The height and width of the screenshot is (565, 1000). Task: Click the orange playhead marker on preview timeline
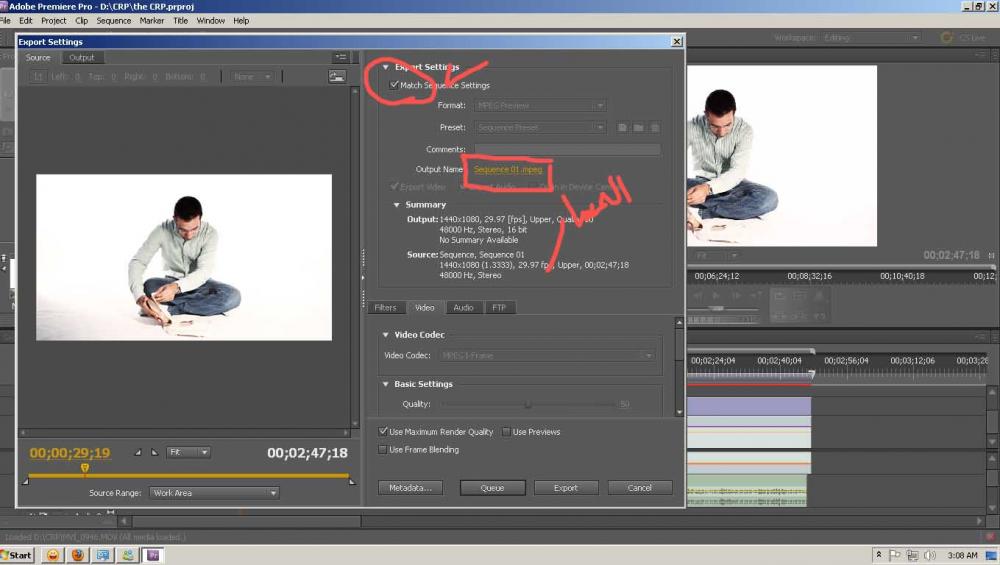coord(84,468)
